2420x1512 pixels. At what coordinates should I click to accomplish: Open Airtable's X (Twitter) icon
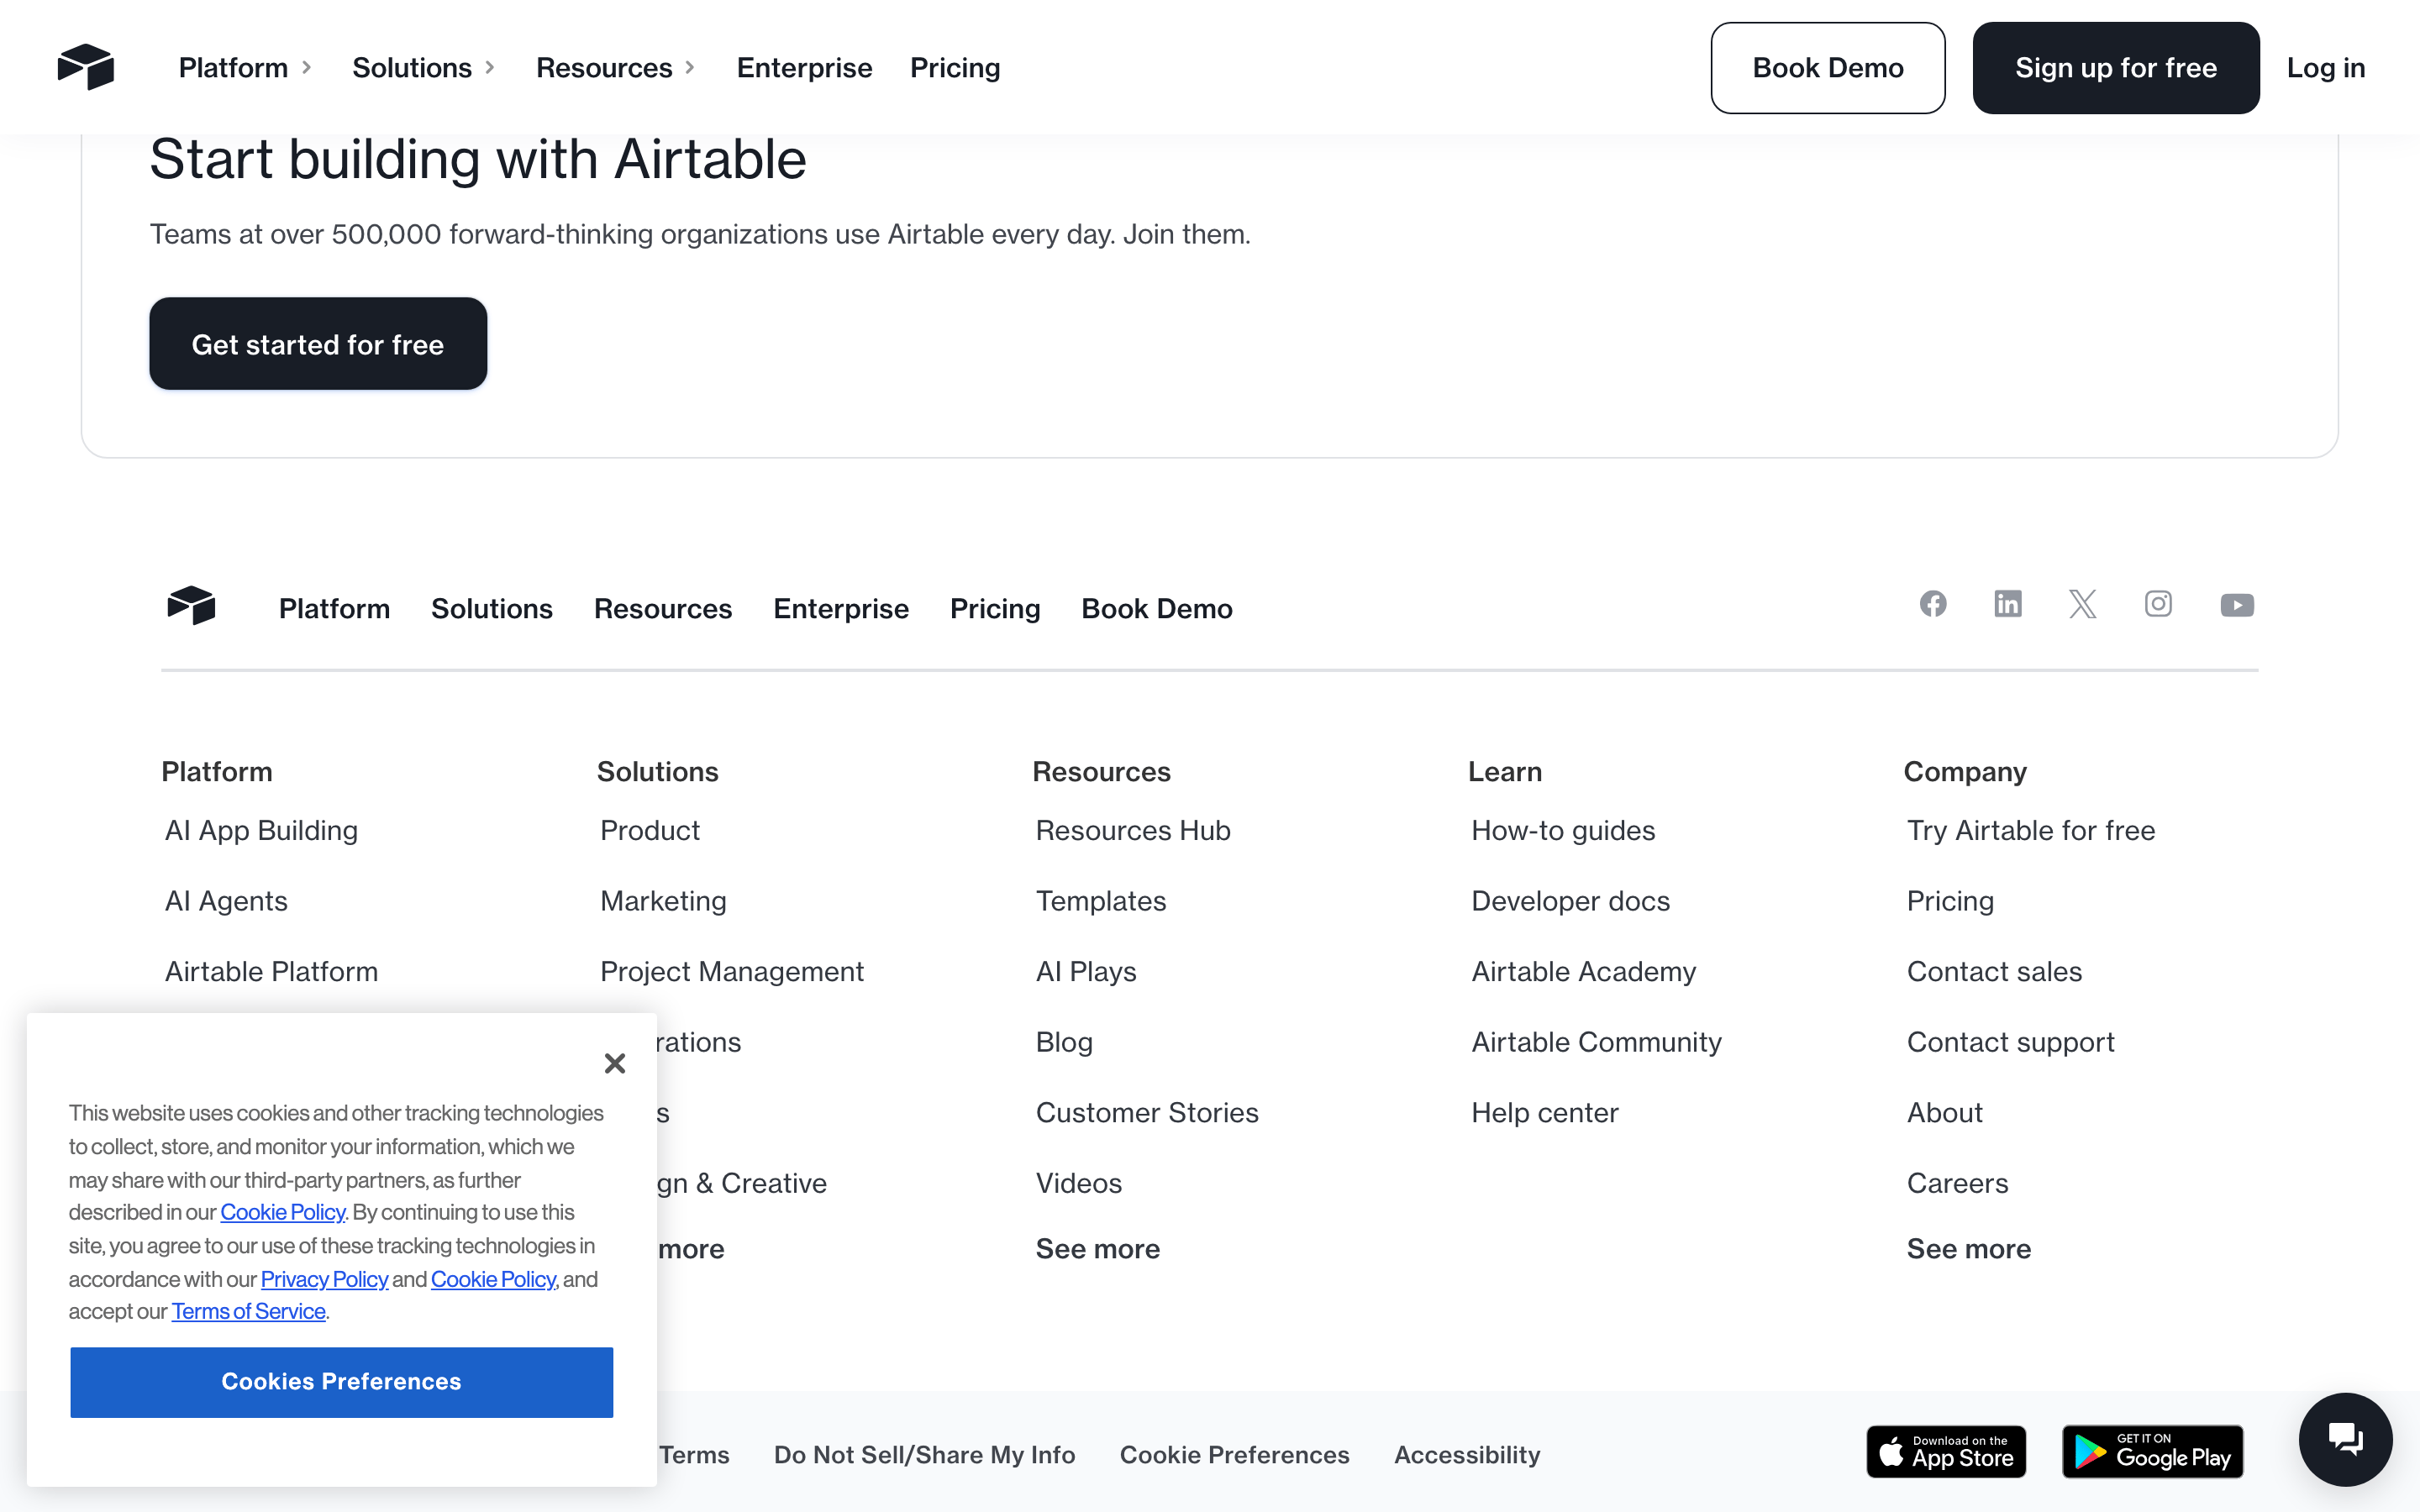click(2083, 604)
